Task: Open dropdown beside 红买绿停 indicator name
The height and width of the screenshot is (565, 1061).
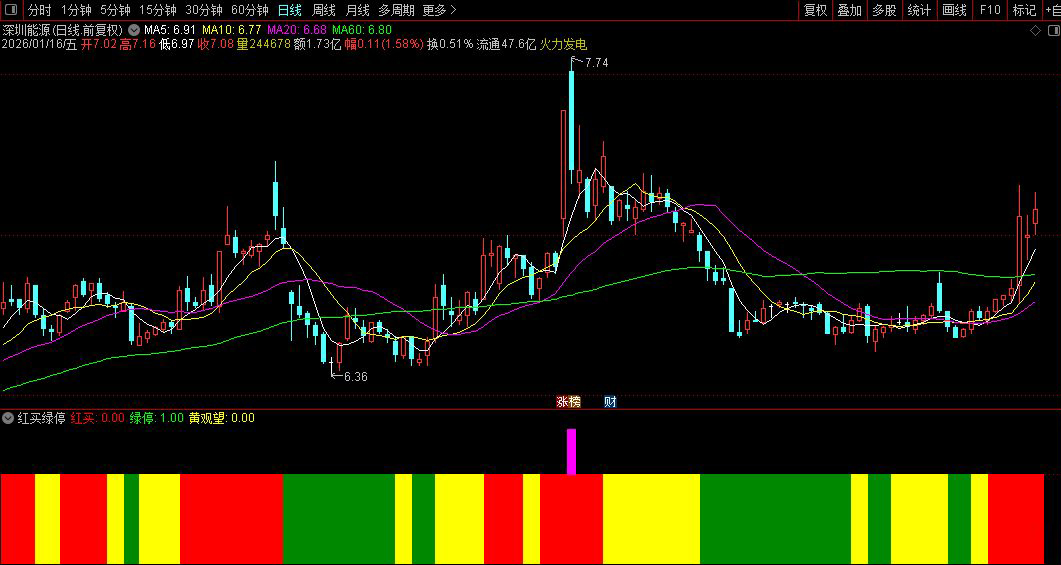Action: pyautogui.click(x=7, y=417)
